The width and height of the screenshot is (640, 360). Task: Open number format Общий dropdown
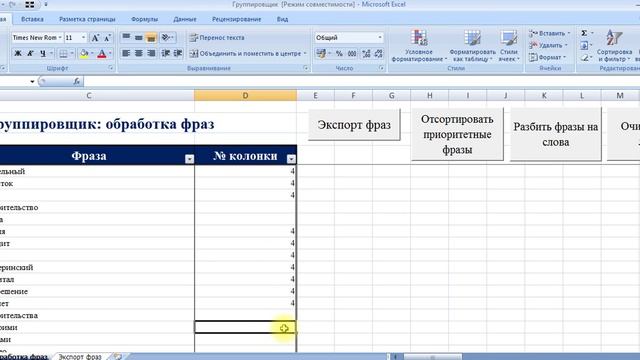(x=380, y=38)
